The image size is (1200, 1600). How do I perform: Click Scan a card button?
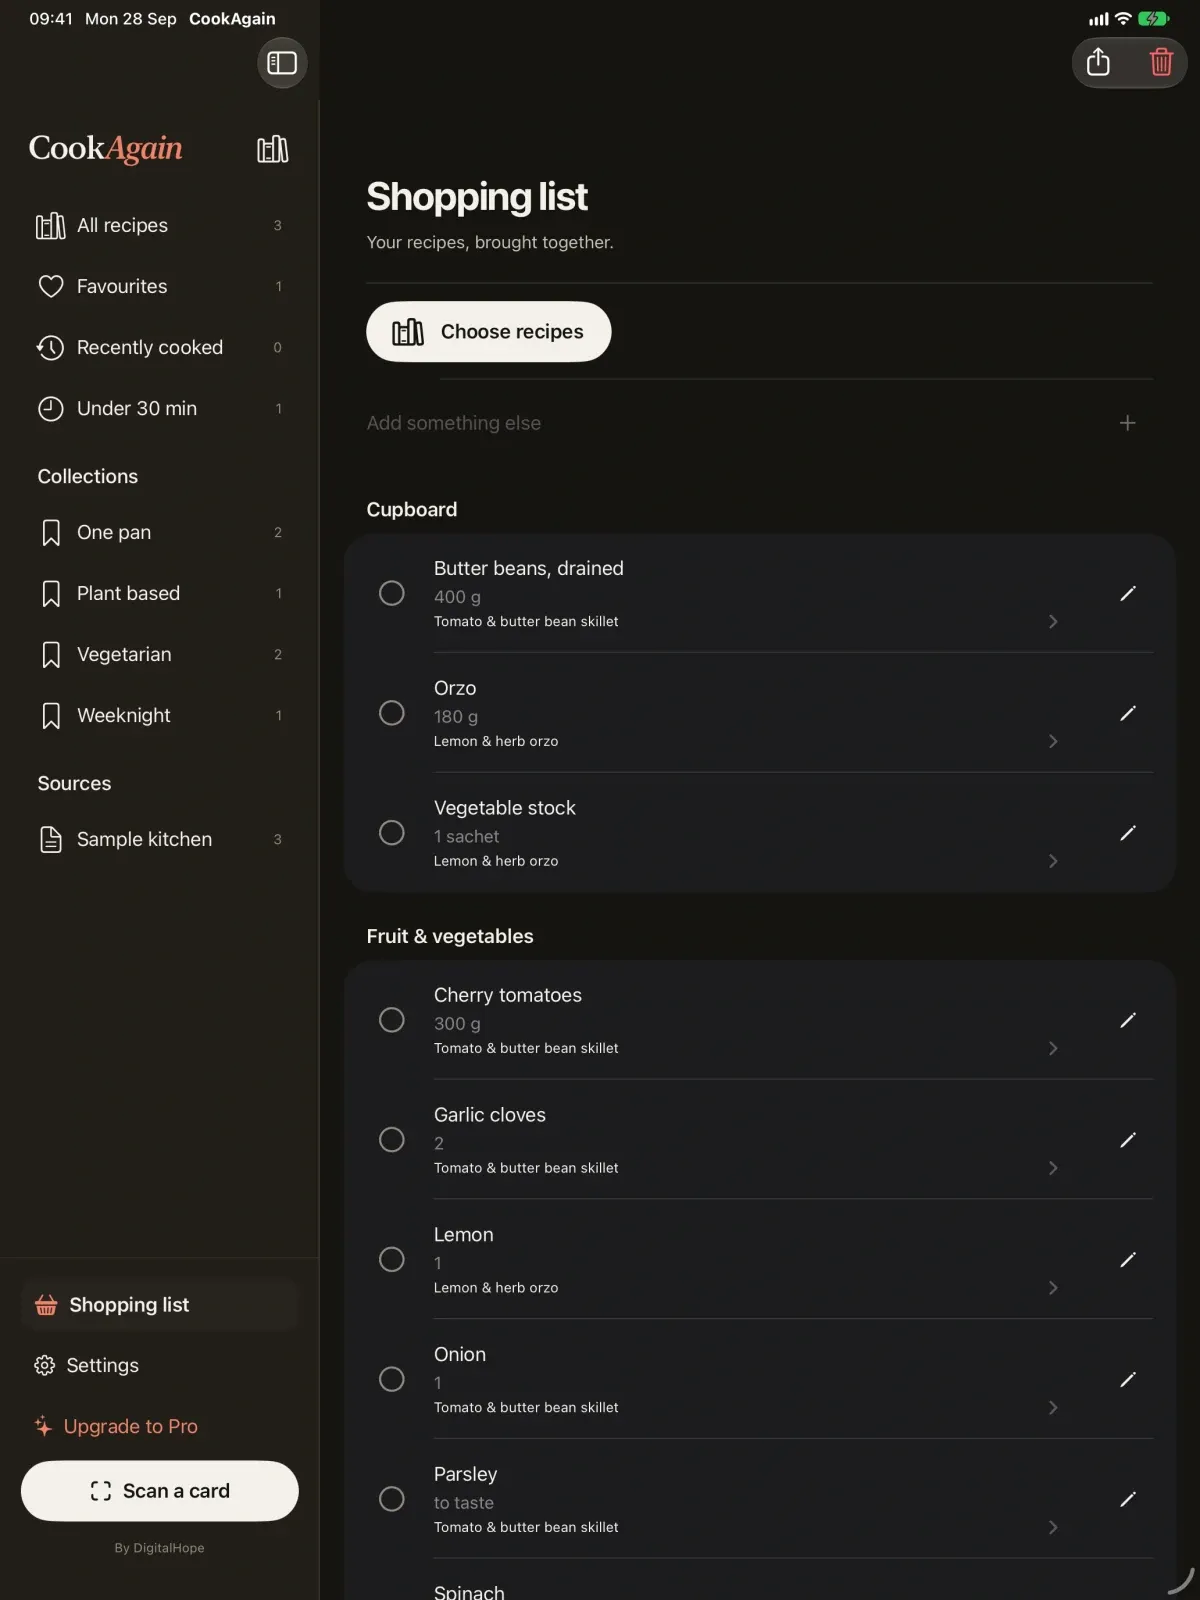[160, 1491]
